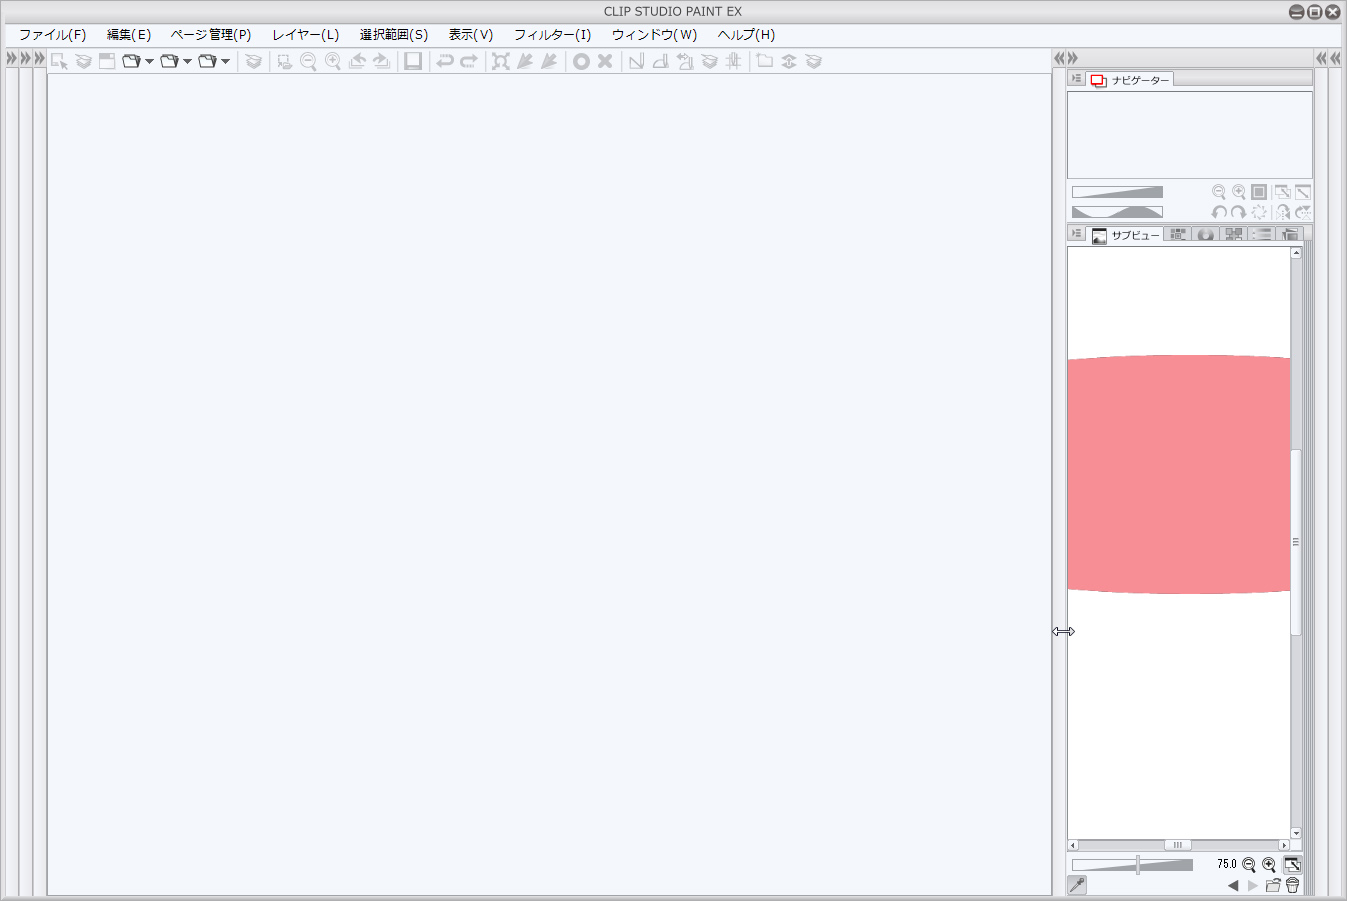Click the undo arrow in the command bar
This screenshot has height=901, width=1347.
coord(445,61)
